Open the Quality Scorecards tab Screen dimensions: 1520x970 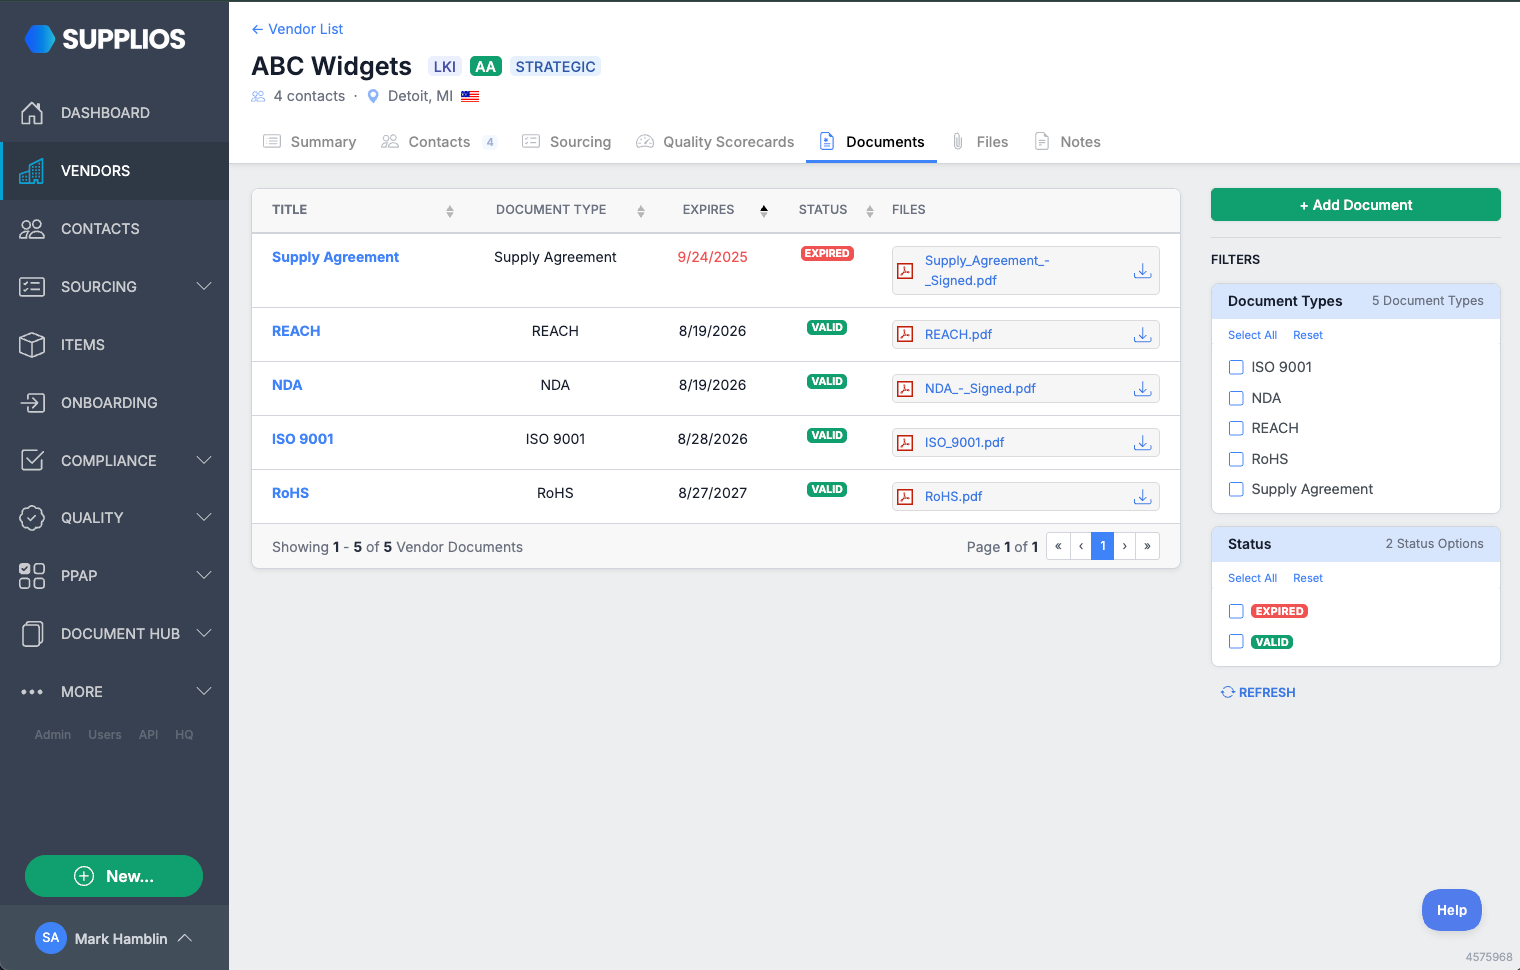714,142
